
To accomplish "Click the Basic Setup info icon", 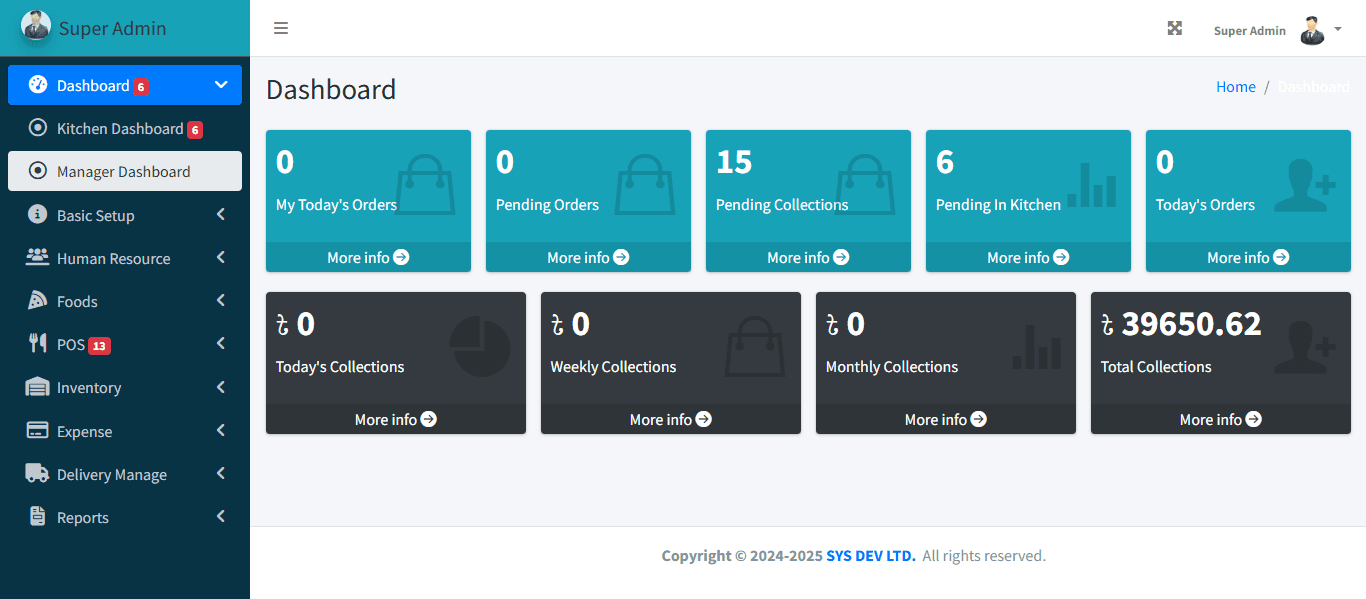I will click(38, 214).
